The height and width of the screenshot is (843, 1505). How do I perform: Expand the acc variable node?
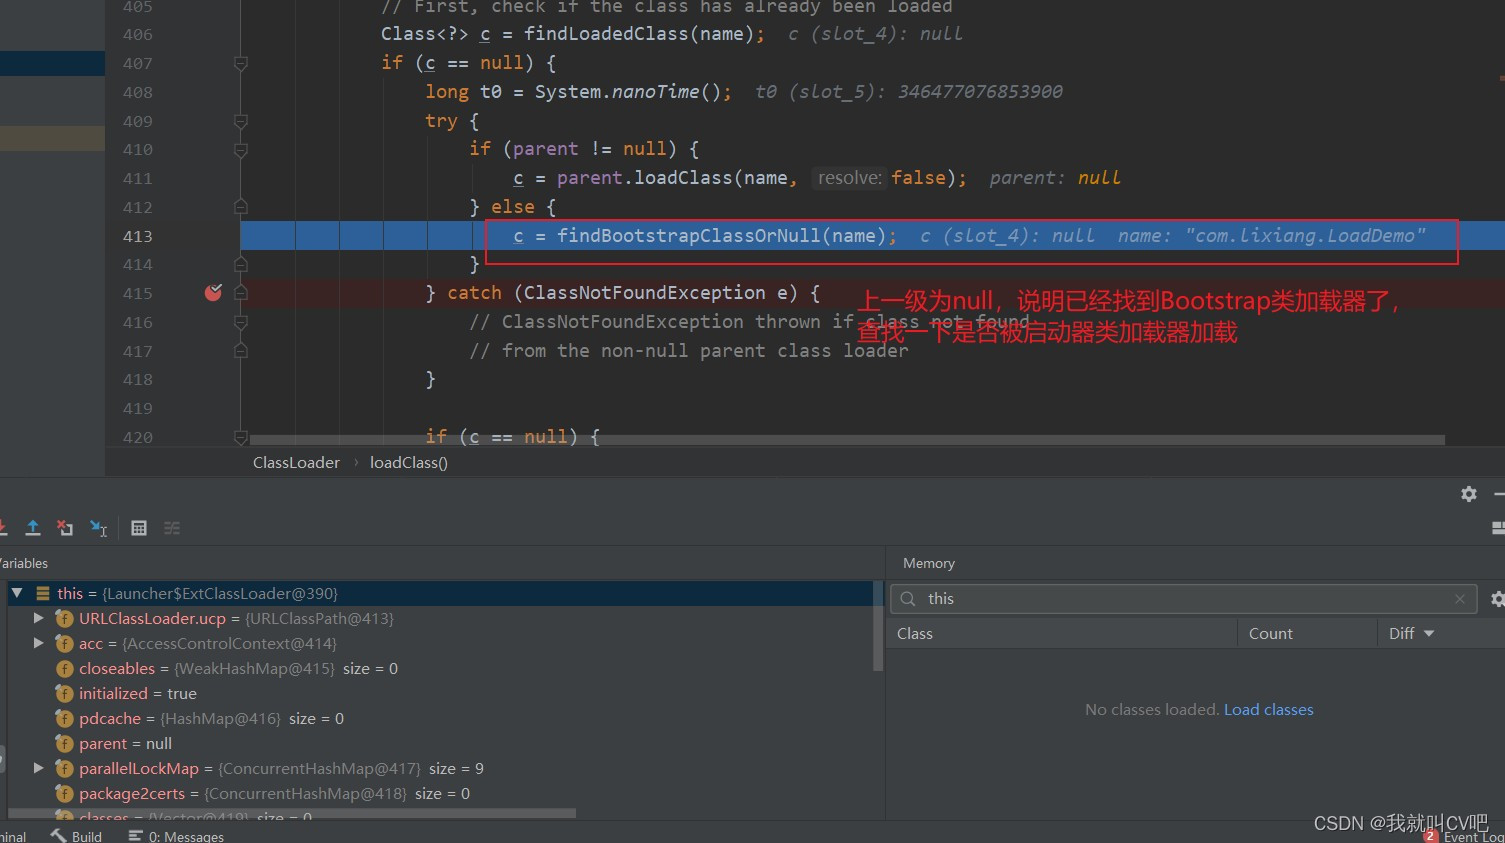(38, 643)
